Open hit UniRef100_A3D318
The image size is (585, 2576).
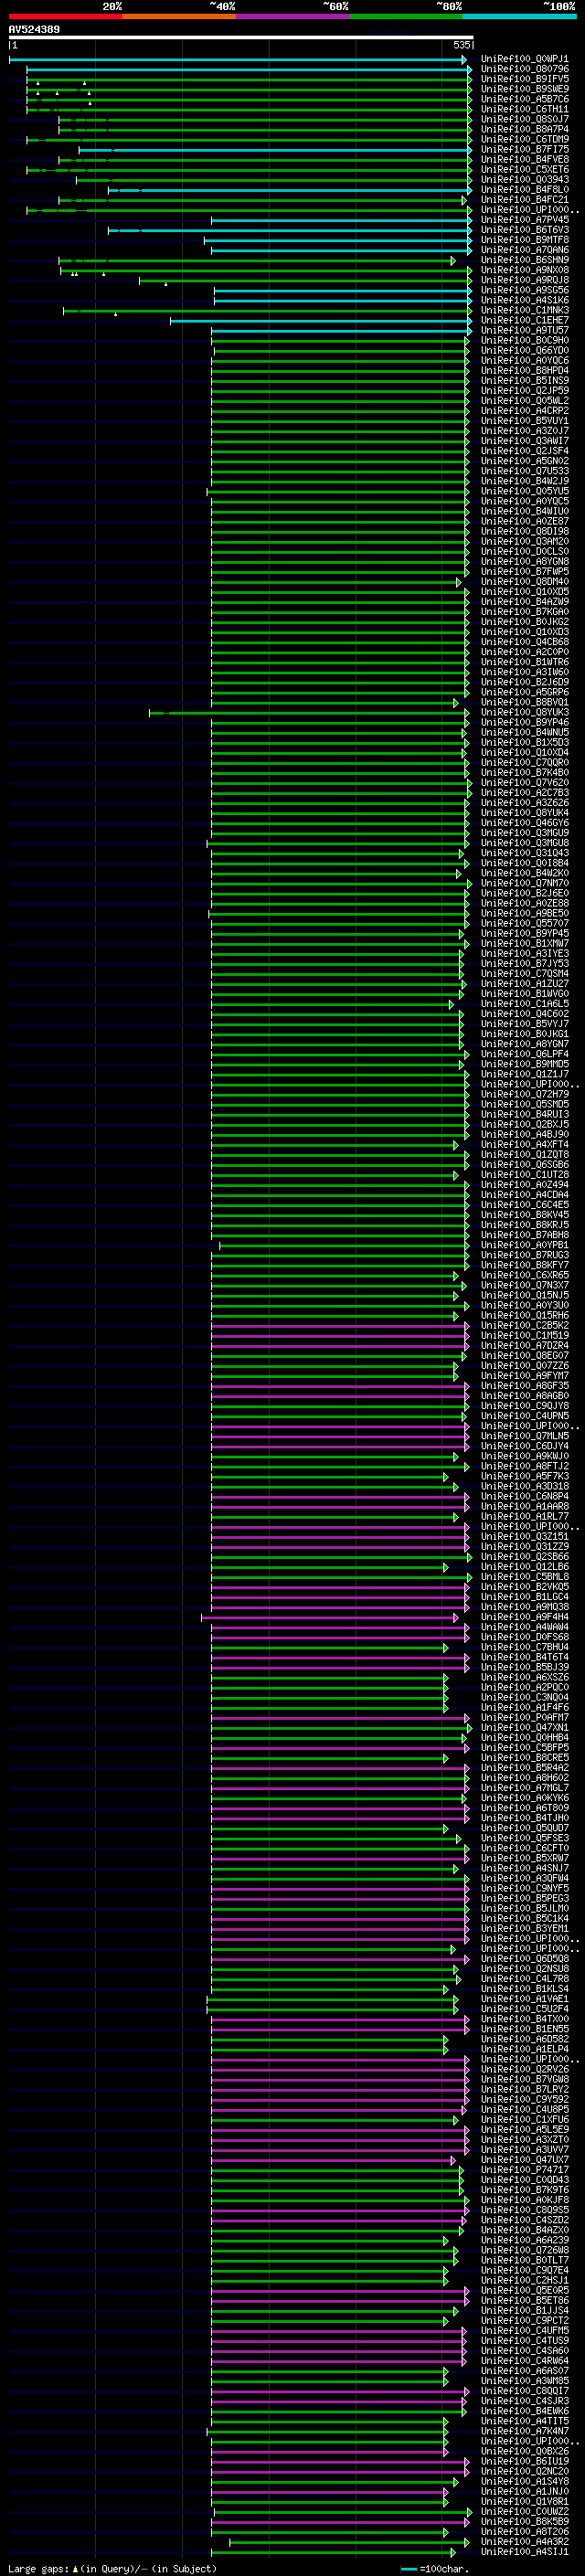click(x=525, y=1487)
